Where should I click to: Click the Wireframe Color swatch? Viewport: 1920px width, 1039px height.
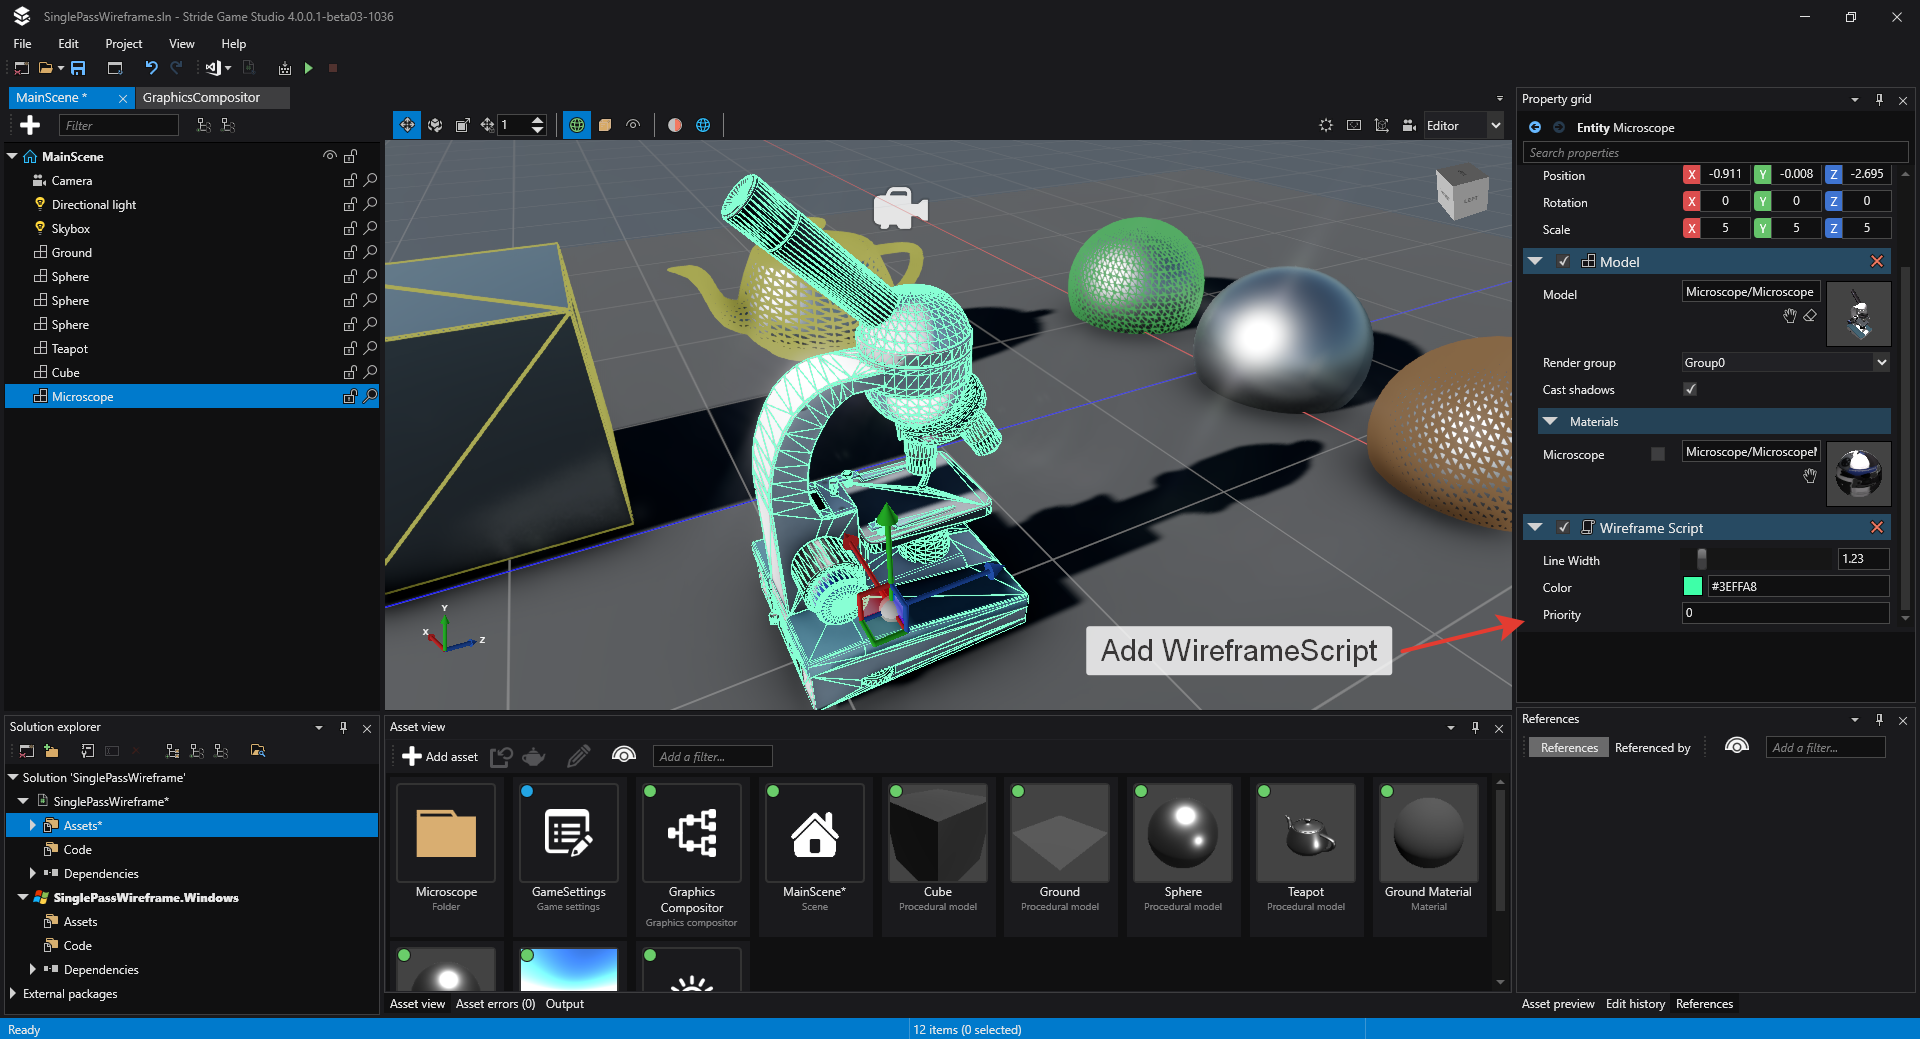click(x=1693, y=587)
